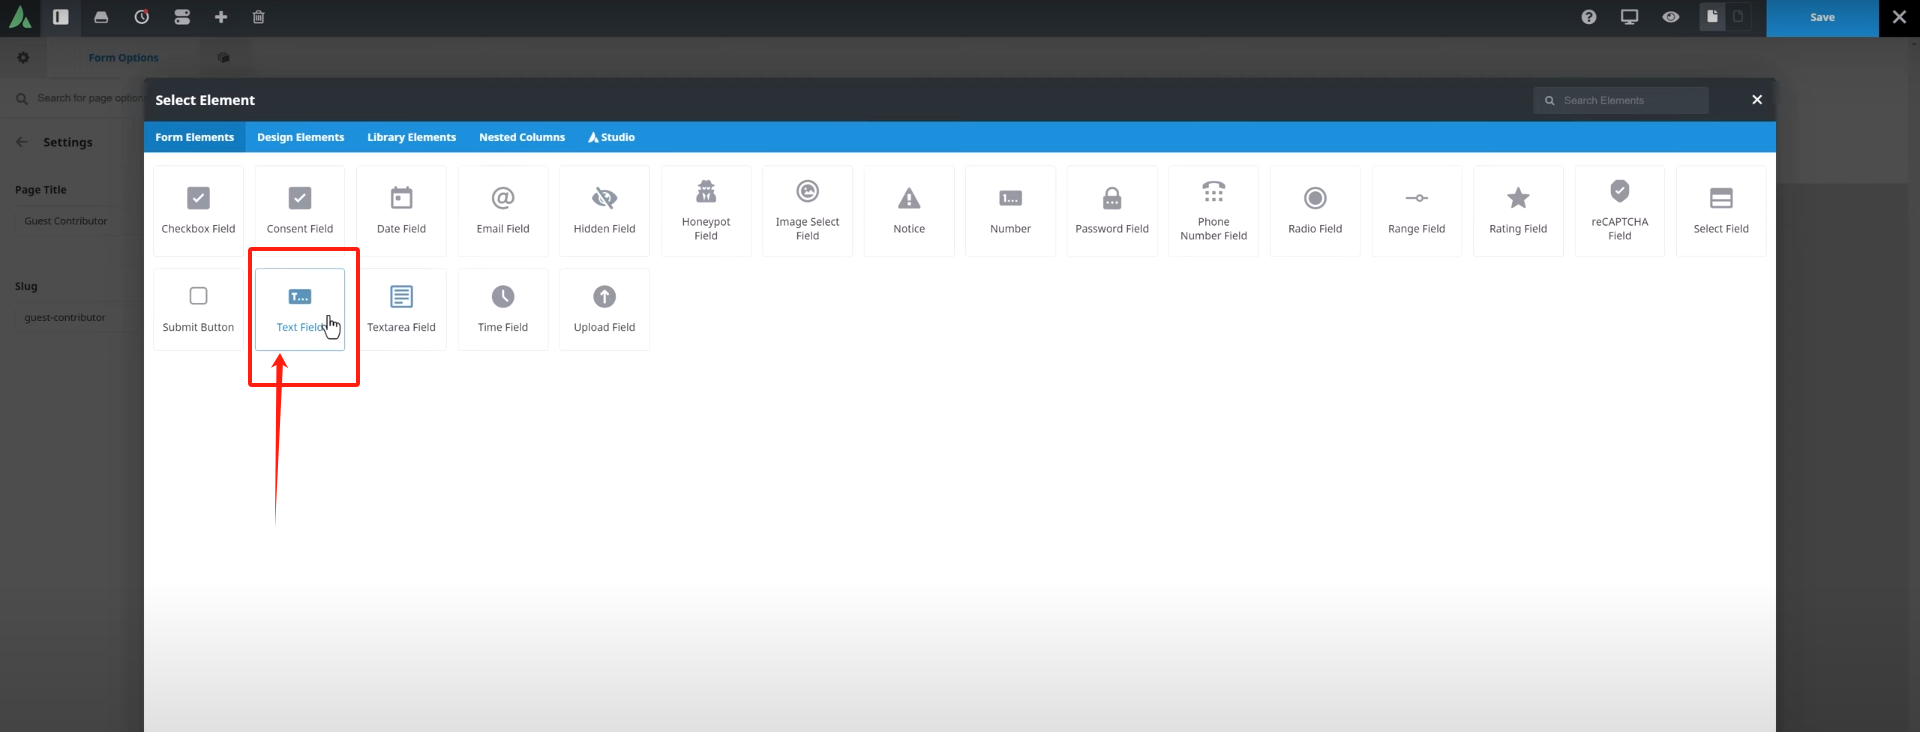
Task: Open the history clock icon in toolbar
Action: pos(142,17)
